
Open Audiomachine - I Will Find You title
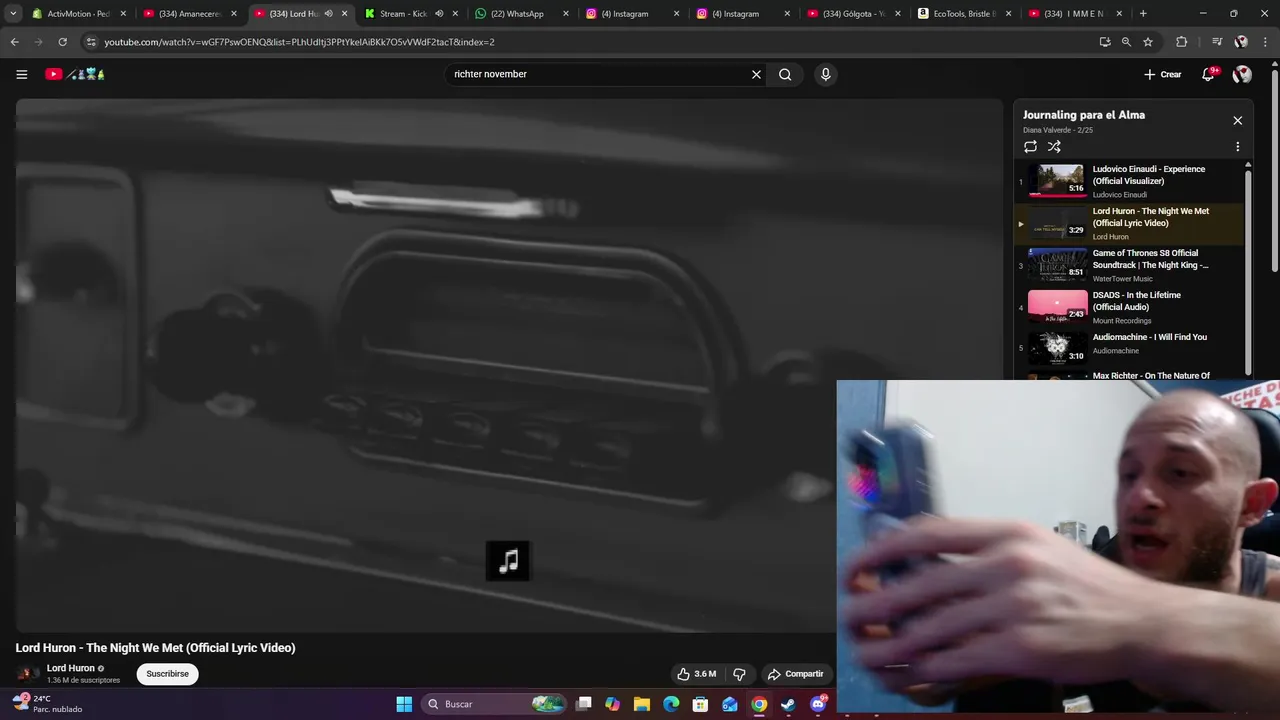point(1149,337)
